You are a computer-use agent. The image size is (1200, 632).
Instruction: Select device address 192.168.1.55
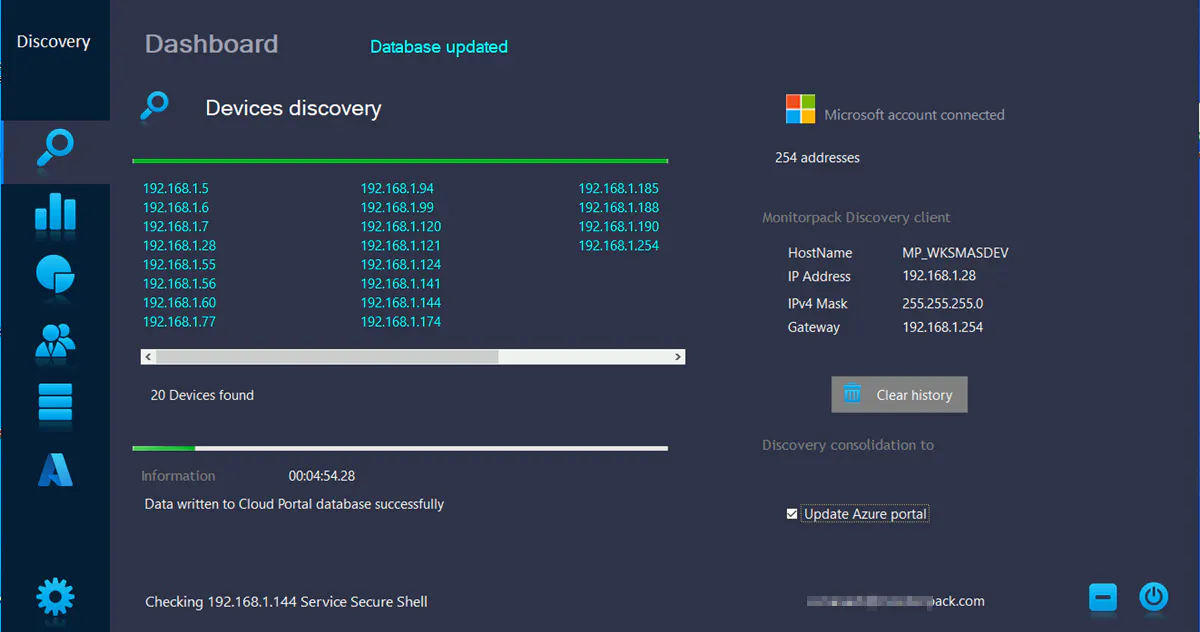(x=180, y=264)
